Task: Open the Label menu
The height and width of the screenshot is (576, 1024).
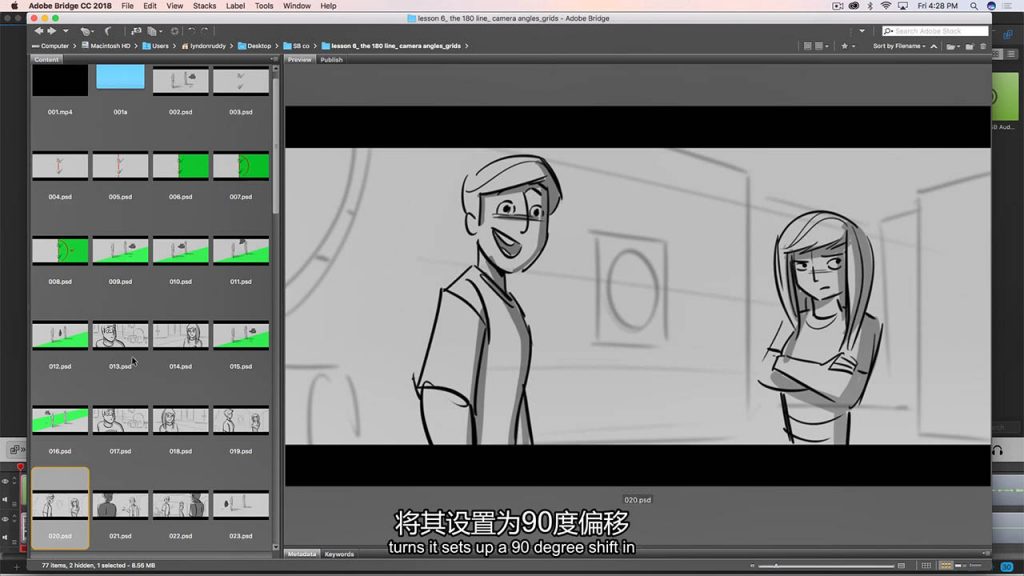Action: [x=235, y=6]
